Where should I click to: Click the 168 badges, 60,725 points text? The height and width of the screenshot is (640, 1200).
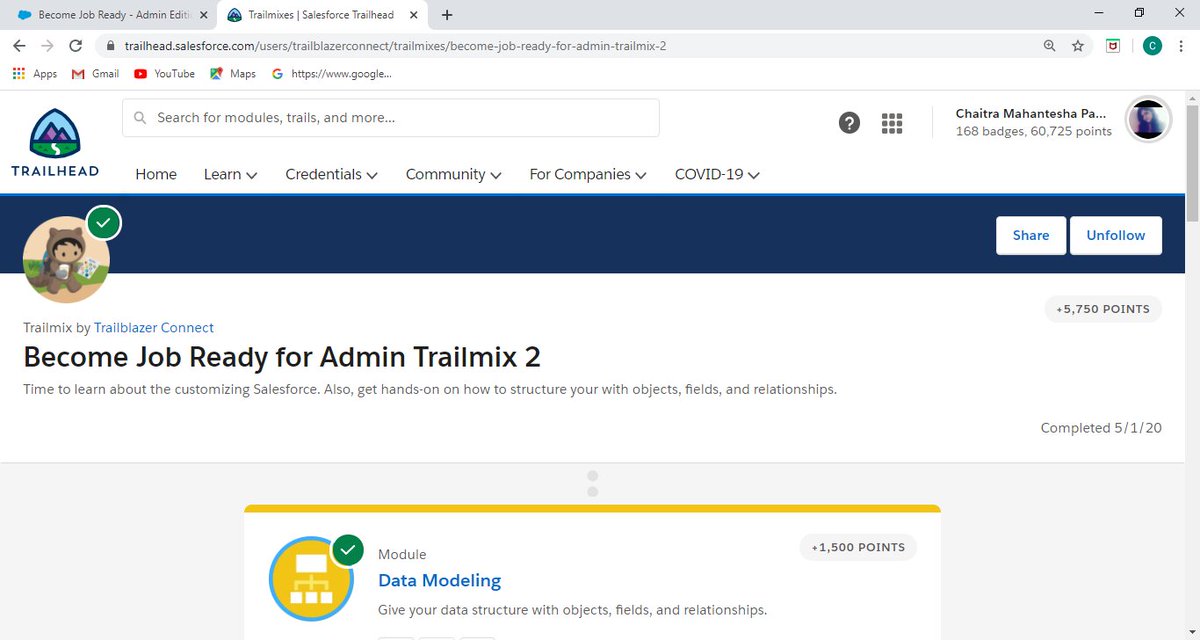(x=1033, y=131)
